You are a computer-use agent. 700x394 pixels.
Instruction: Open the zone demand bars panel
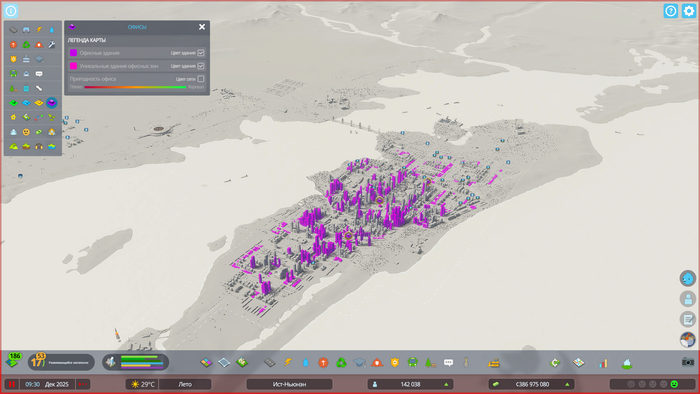tap(136, 362)
